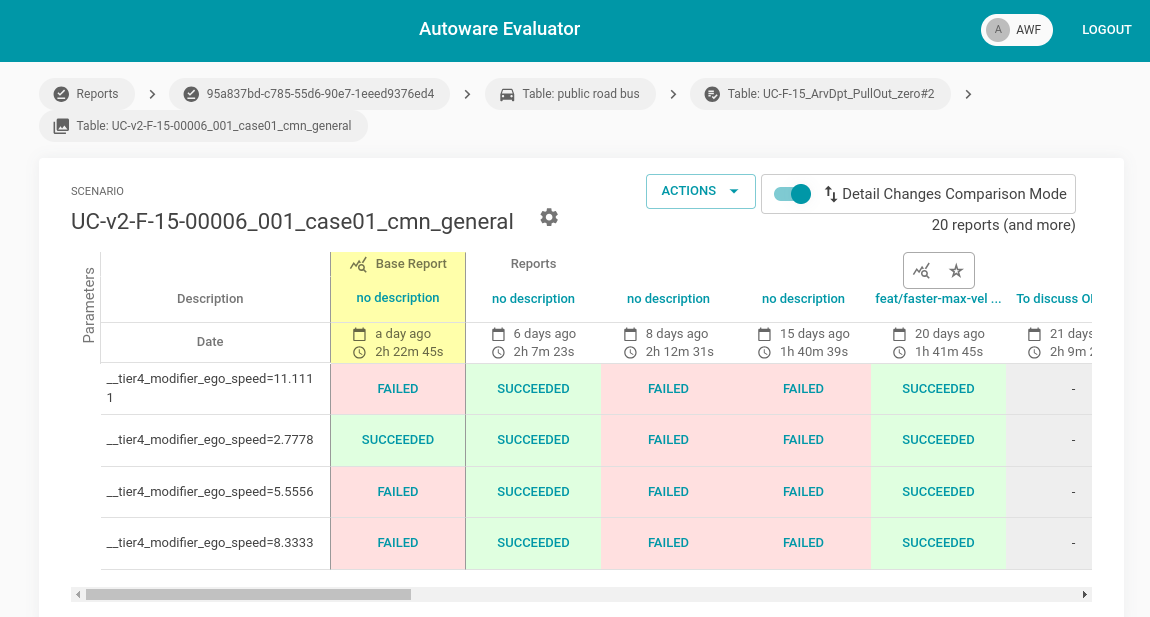Open the feat/faster-max-vel report description link
This screenshot has width=1150, height=617.
(938, 299)
